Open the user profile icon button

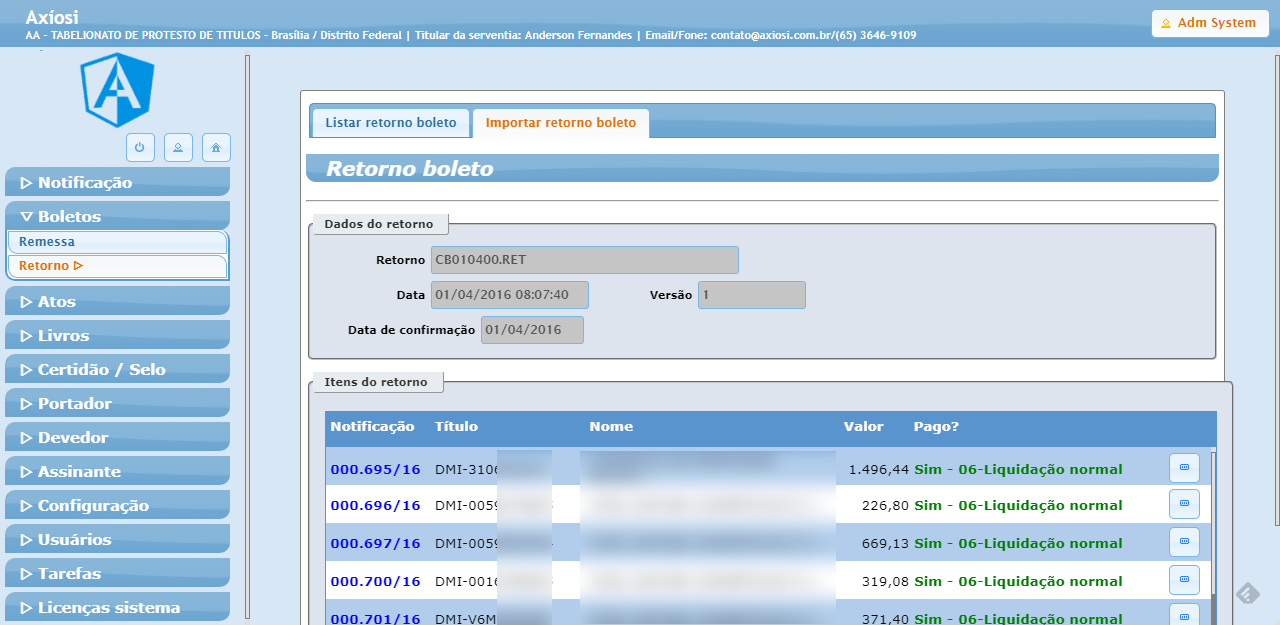(x=178, y=147)
